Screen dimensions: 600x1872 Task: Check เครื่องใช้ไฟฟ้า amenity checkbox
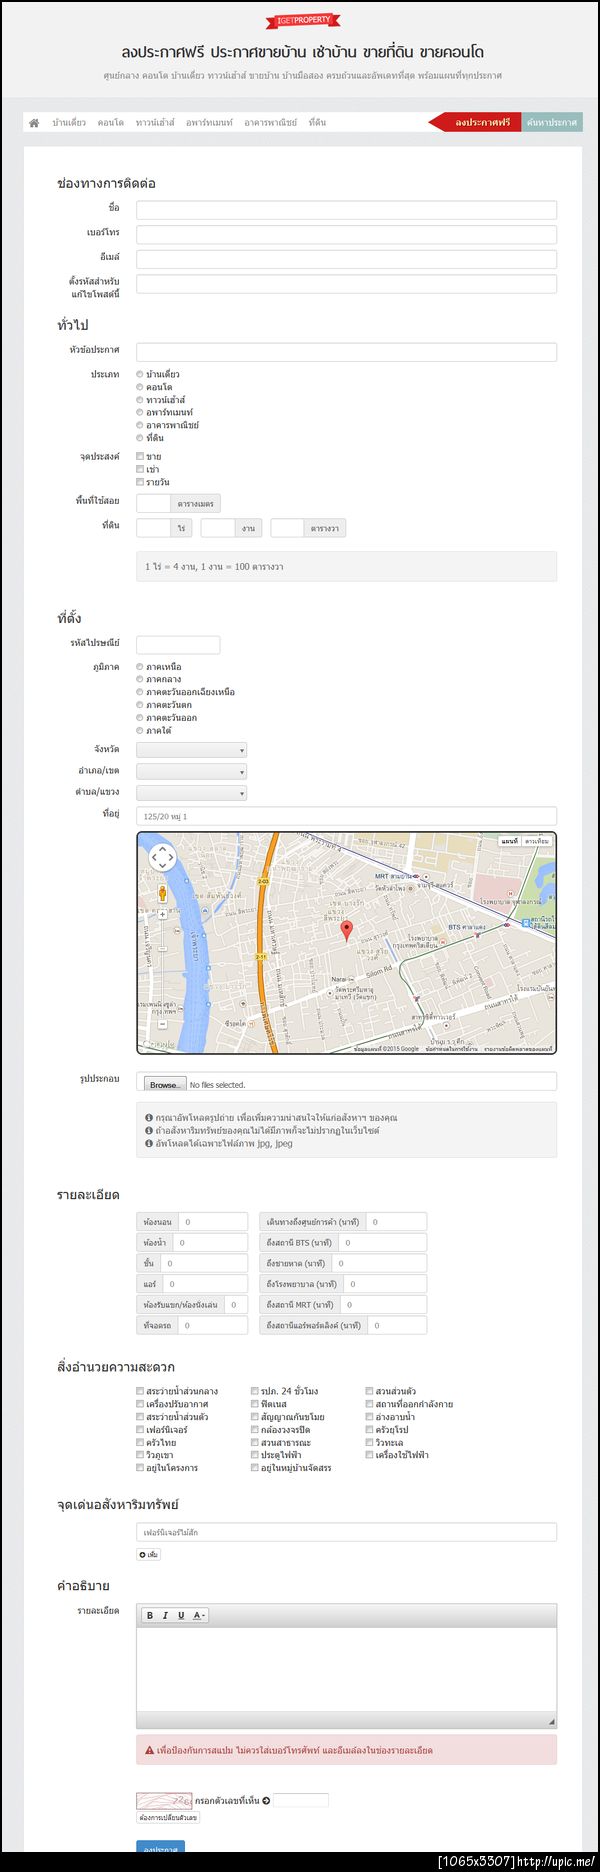tap(369, 1455)
